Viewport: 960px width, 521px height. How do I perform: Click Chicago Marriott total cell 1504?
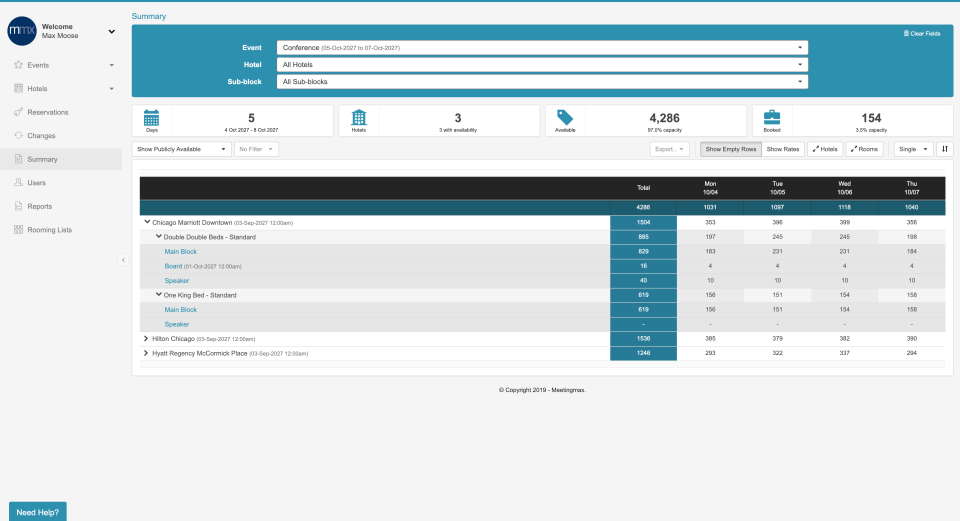tap(643, 223)
